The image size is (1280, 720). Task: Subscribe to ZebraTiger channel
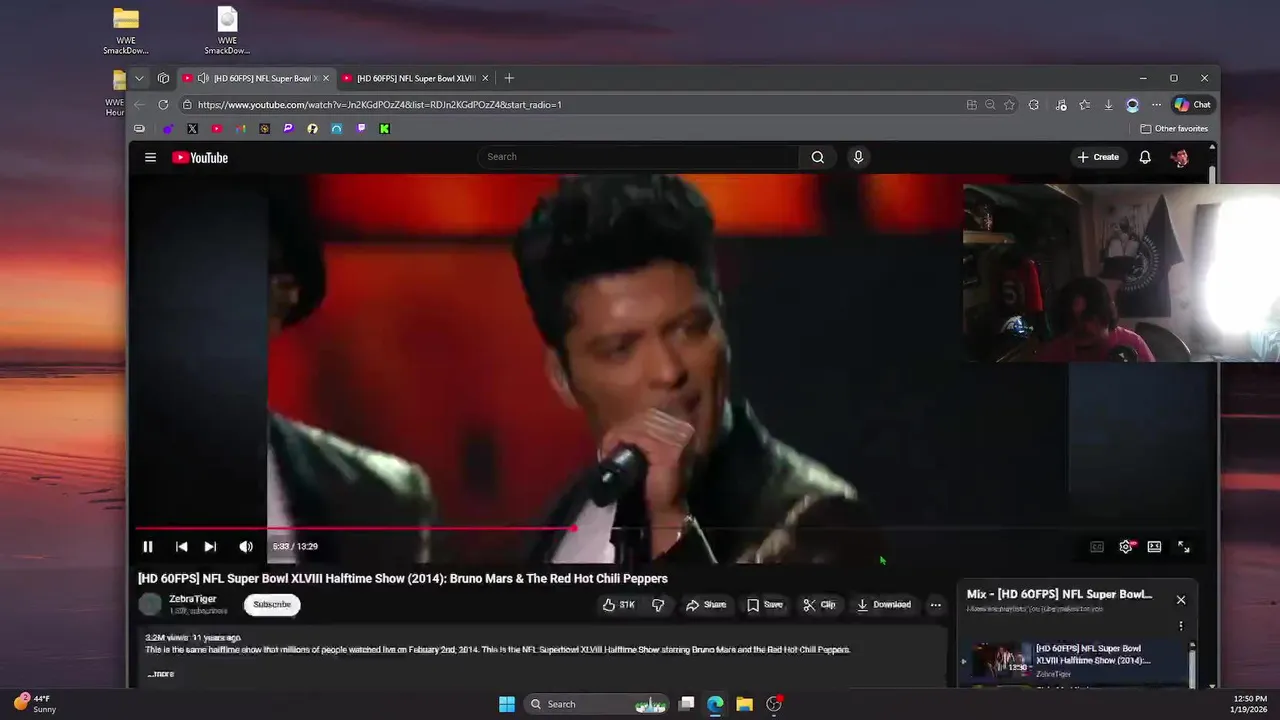point(272,604)
